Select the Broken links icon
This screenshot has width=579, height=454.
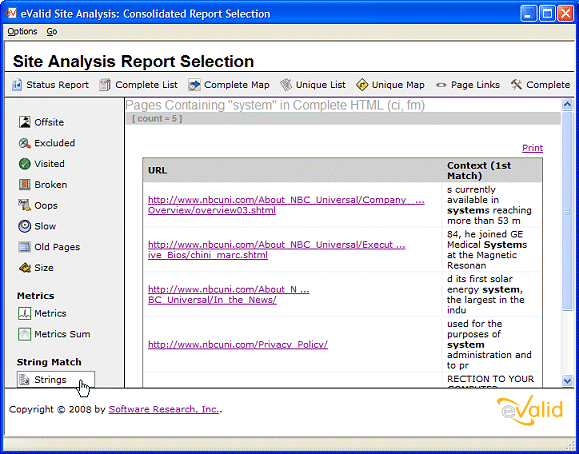[x=25, y=184]
